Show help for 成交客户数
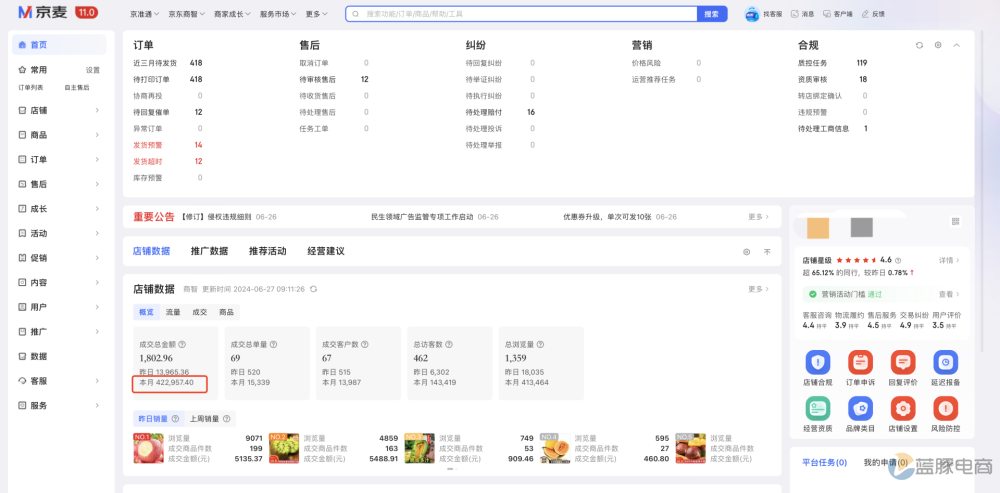Screen dimensions: 1000x493 (365, 344)
